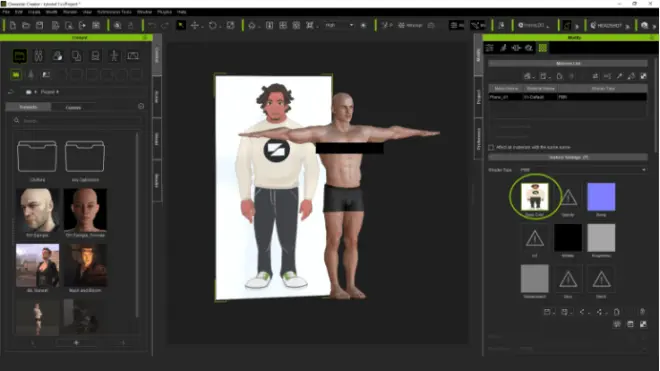Open the Attribute sliders tab in Modify
Screen dimensions: 660x371
click(x=490, y=48)
